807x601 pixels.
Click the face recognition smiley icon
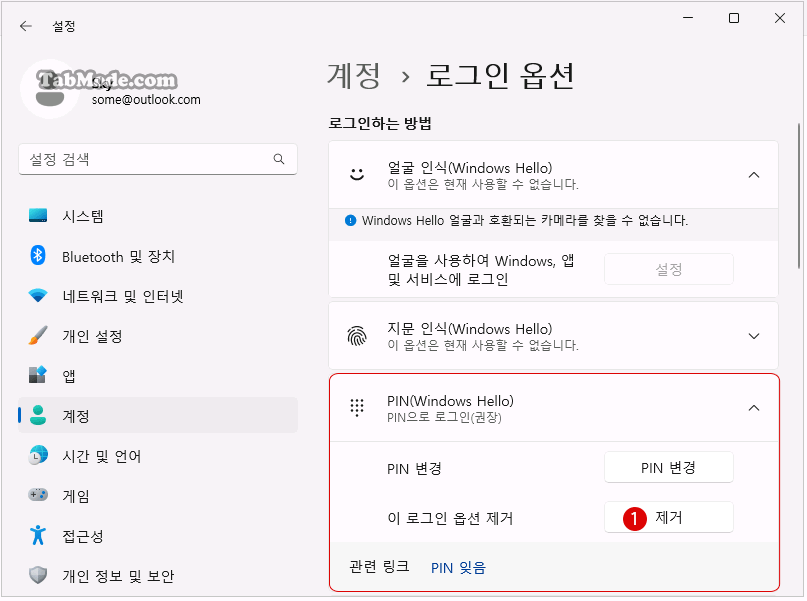(357, 175)
